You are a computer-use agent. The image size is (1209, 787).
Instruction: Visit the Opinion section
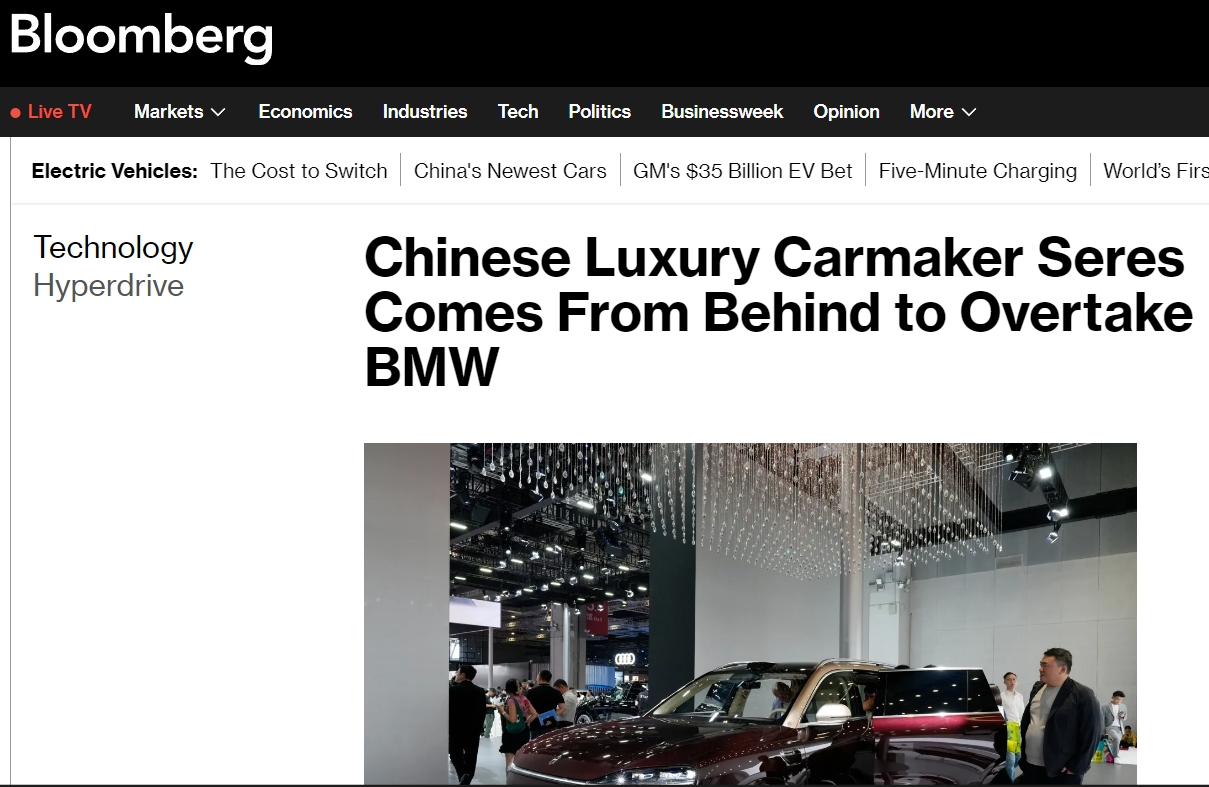[846, 112]
